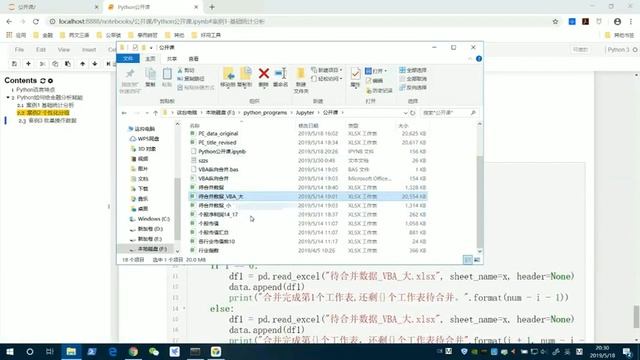Click the Copy to icon in ribbon
This screenshot has width=640, height=360.
point(245,74)
